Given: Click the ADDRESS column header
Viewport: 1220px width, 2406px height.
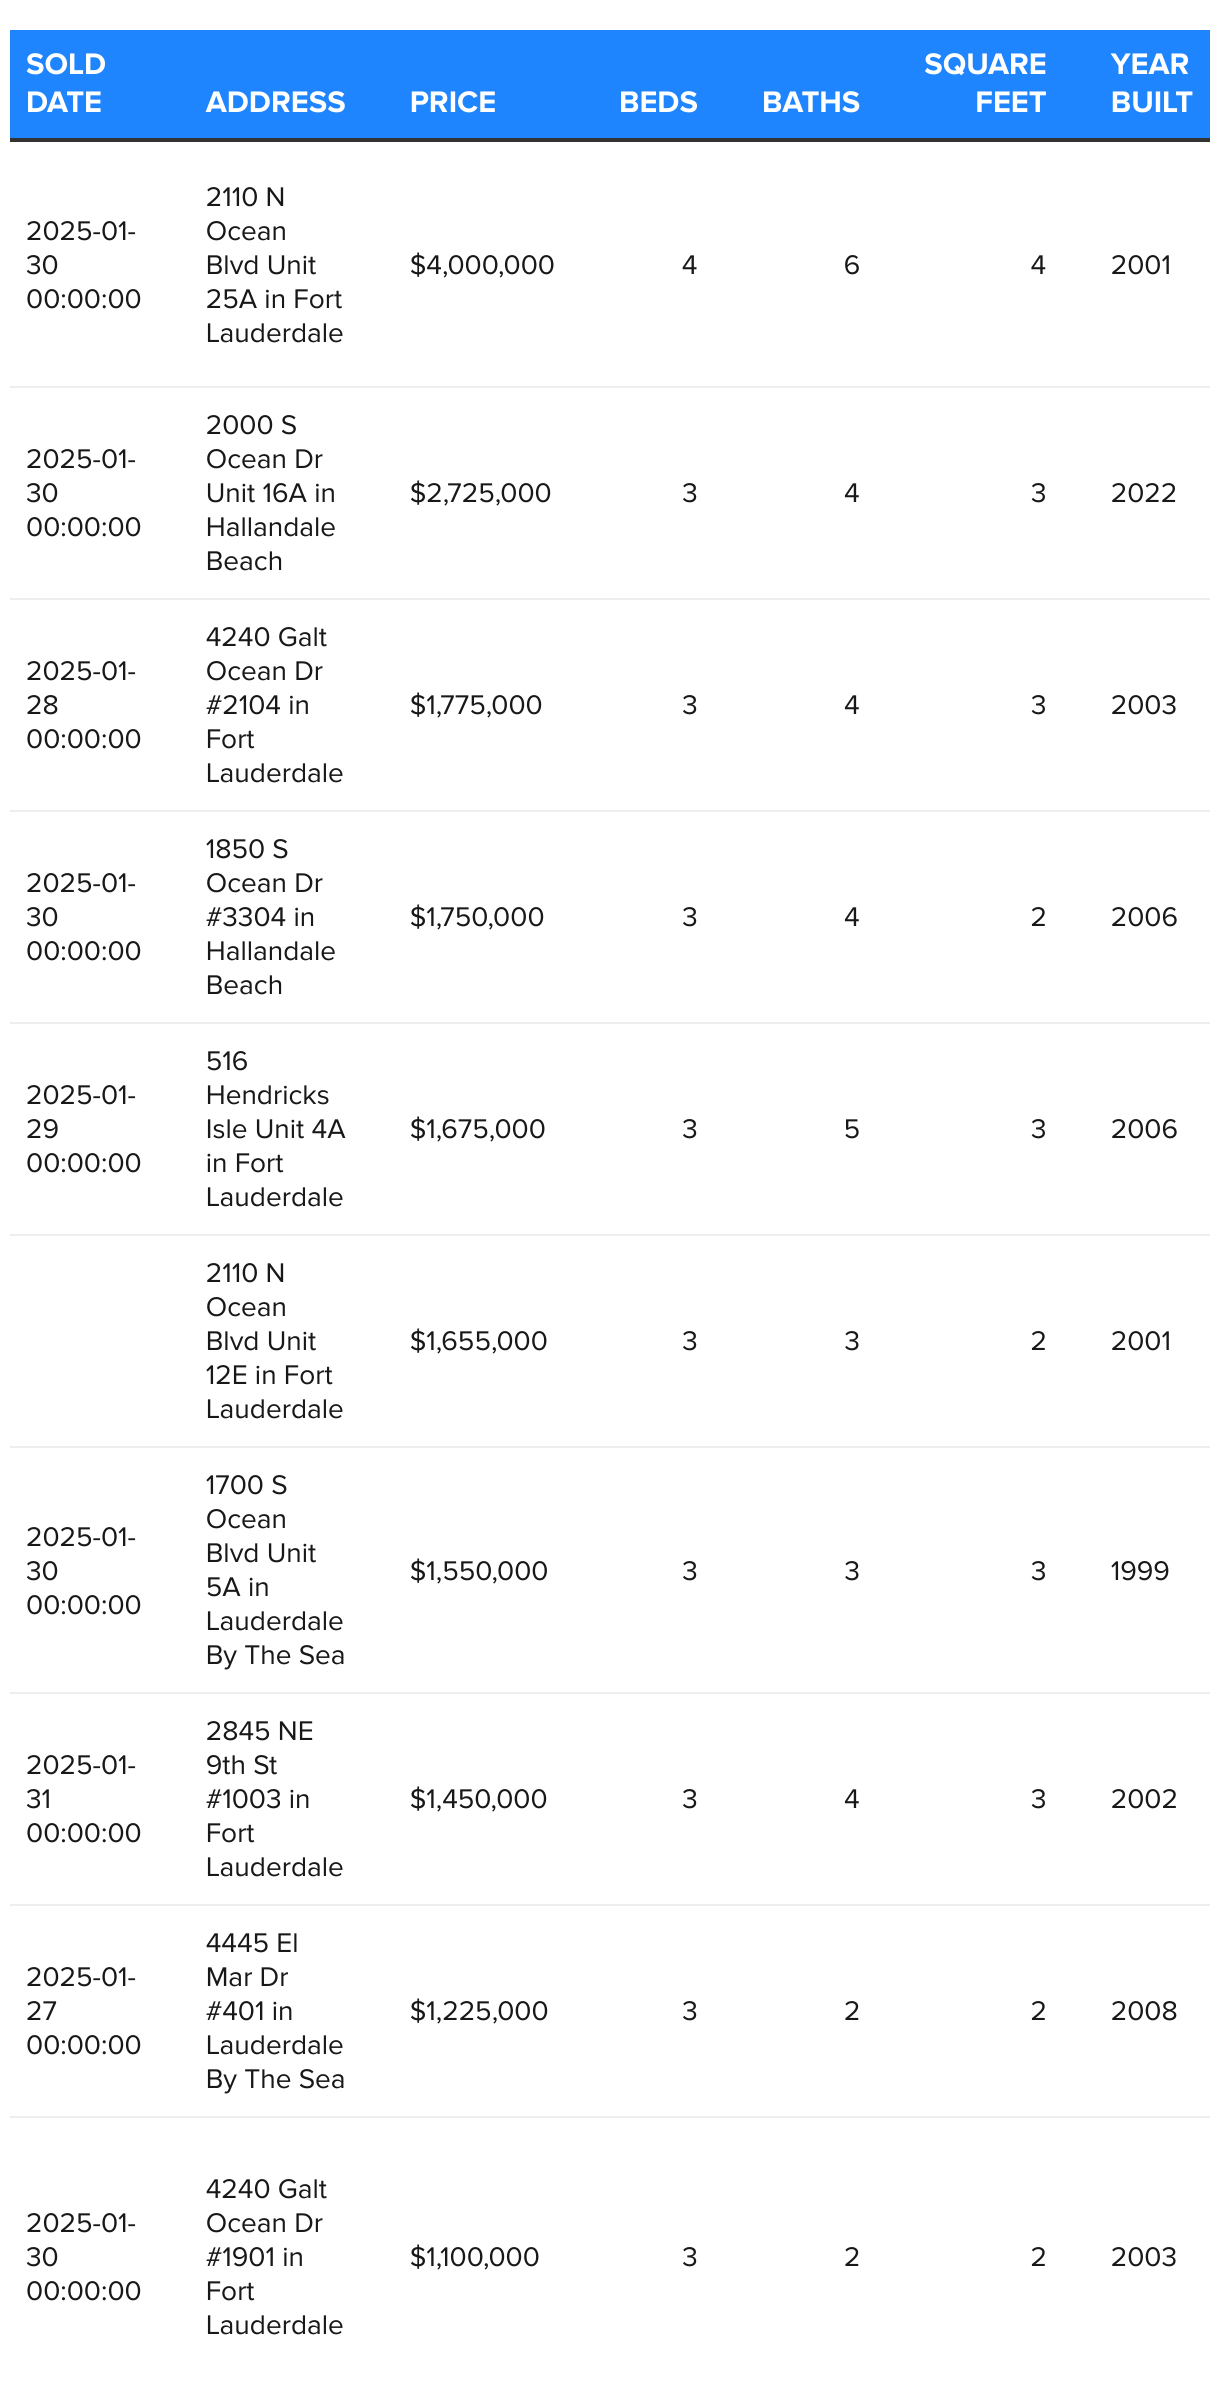Looking at the screenshot, I should tap(275, 102).
